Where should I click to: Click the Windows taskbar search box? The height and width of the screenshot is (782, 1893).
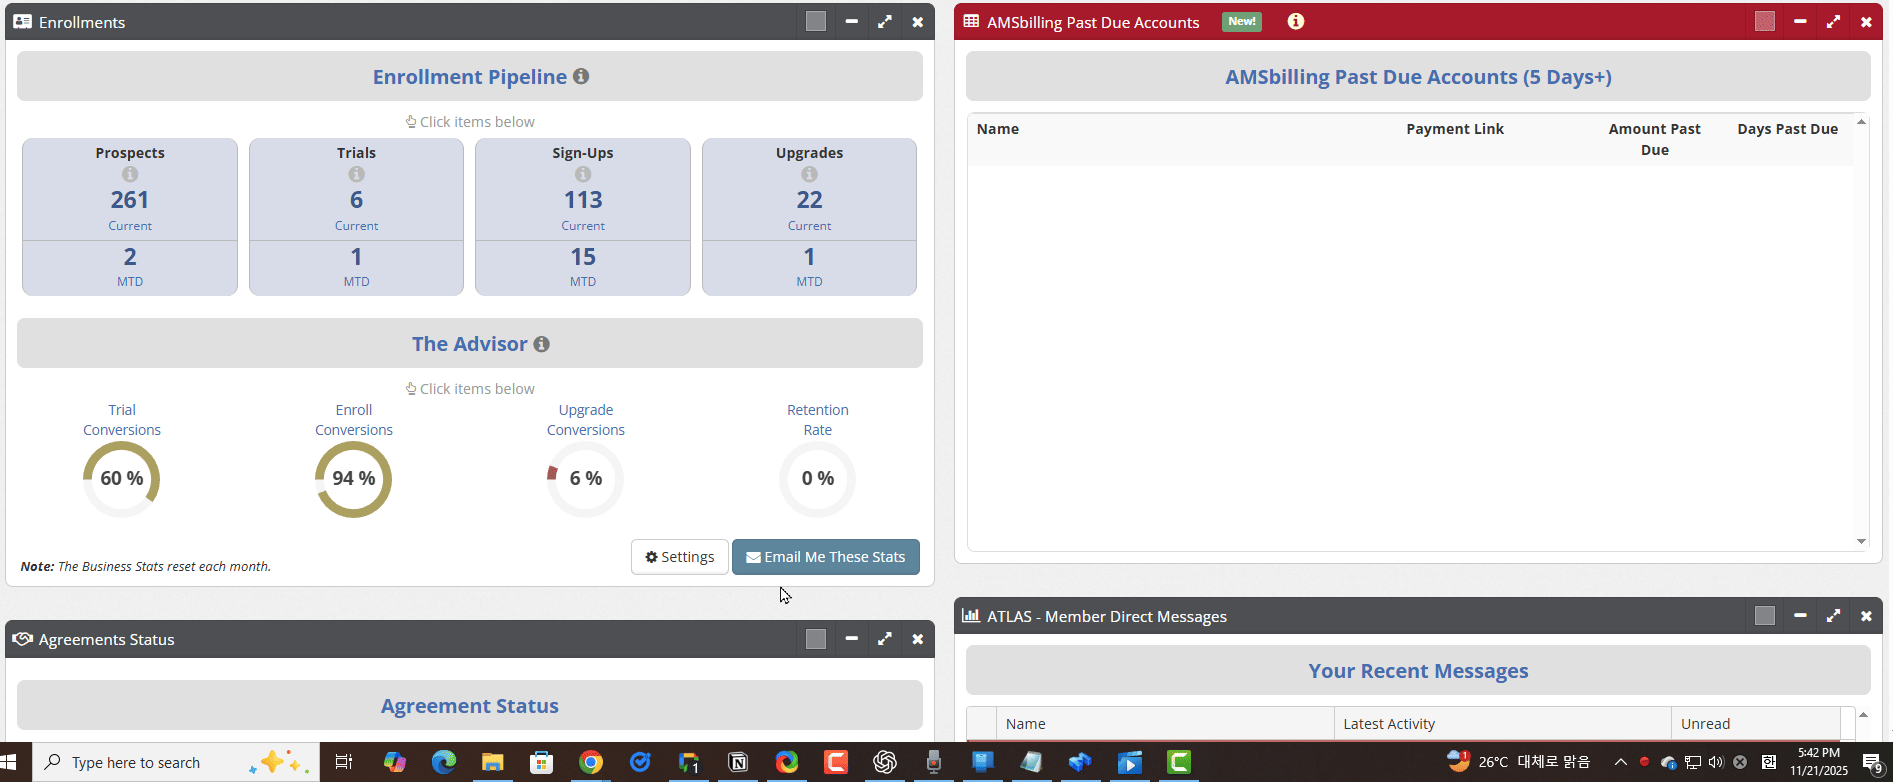150,763
